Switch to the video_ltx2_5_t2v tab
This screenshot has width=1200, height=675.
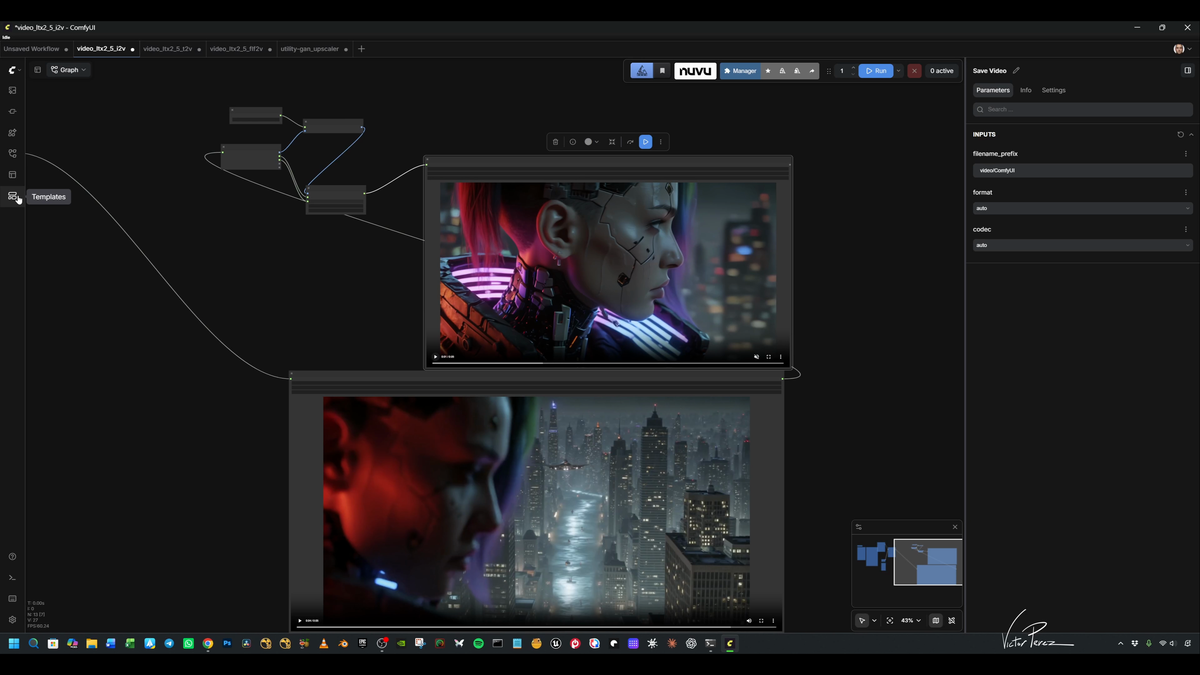click(168, 48)
